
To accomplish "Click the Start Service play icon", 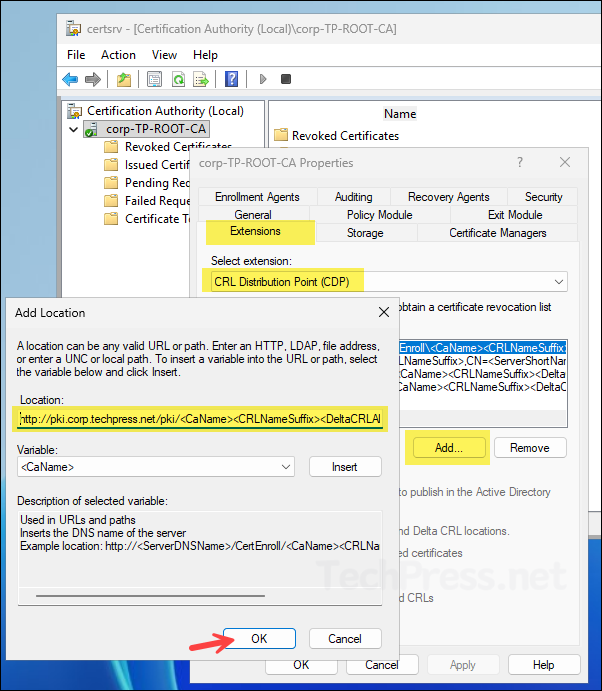I will point(263,79).
